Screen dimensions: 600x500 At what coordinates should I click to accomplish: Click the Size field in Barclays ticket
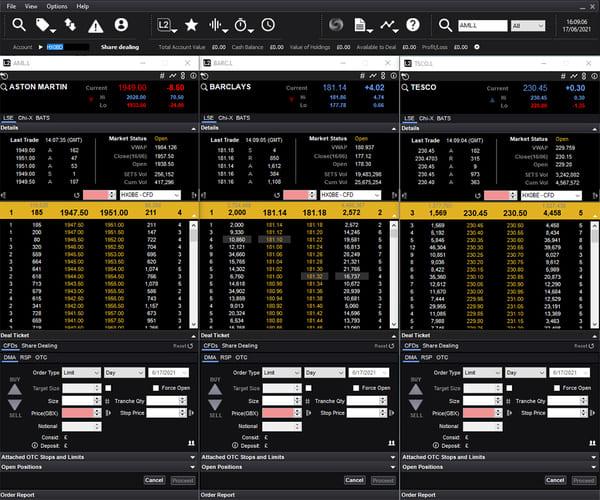click(x=282, y=401)
